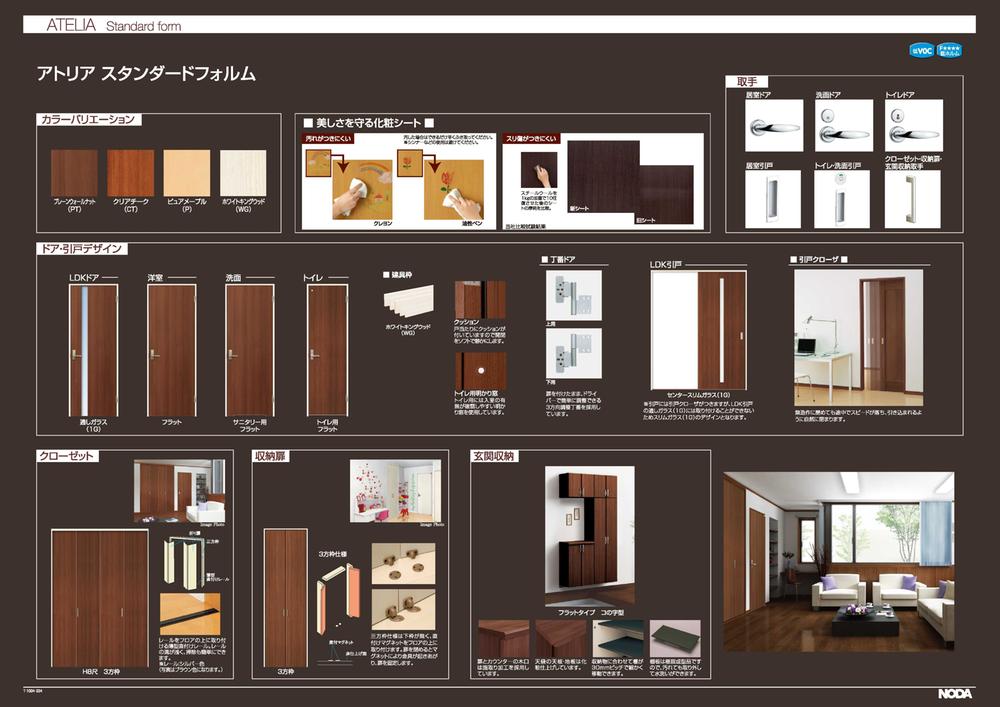Viewport: 1000px width, 707px height.
Task: Click the living room interior photo
Action: [x=838, y=562]
